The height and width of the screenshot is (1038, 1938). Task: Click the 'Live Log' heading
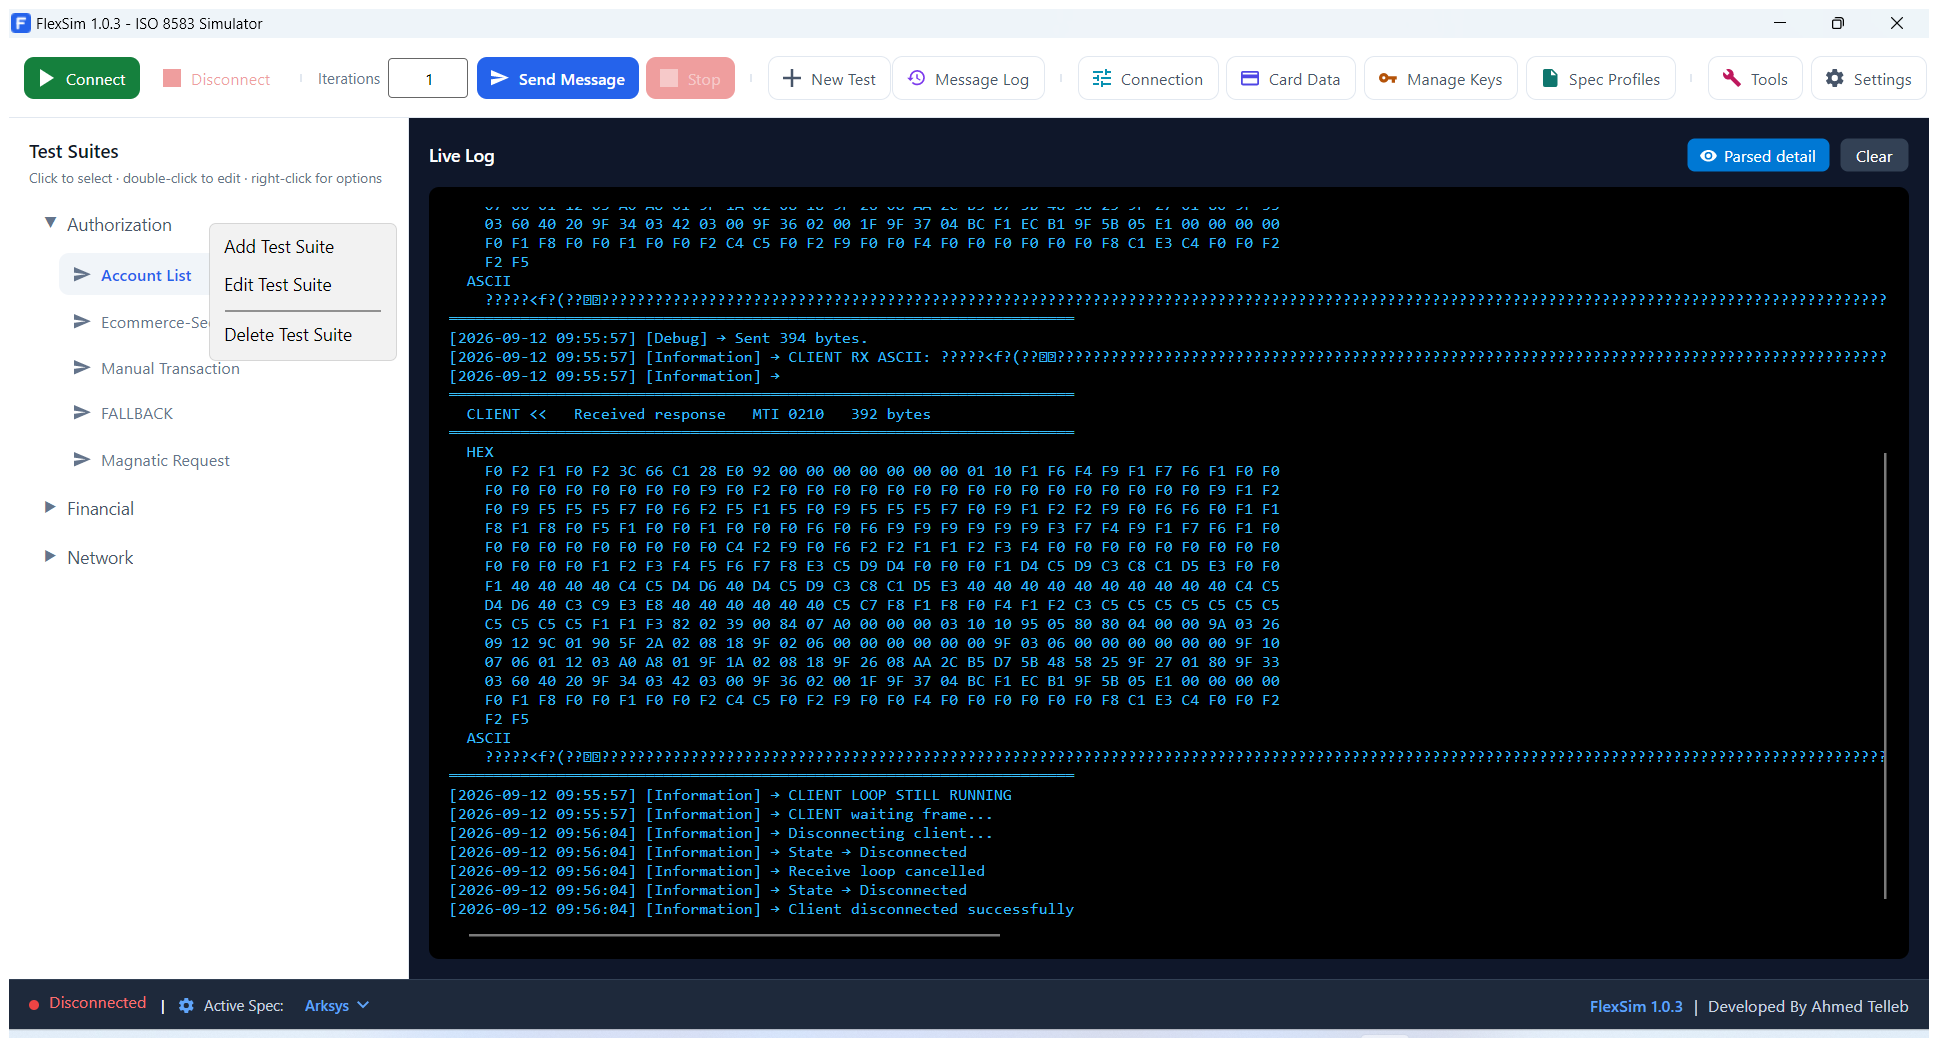pos(461,156)
